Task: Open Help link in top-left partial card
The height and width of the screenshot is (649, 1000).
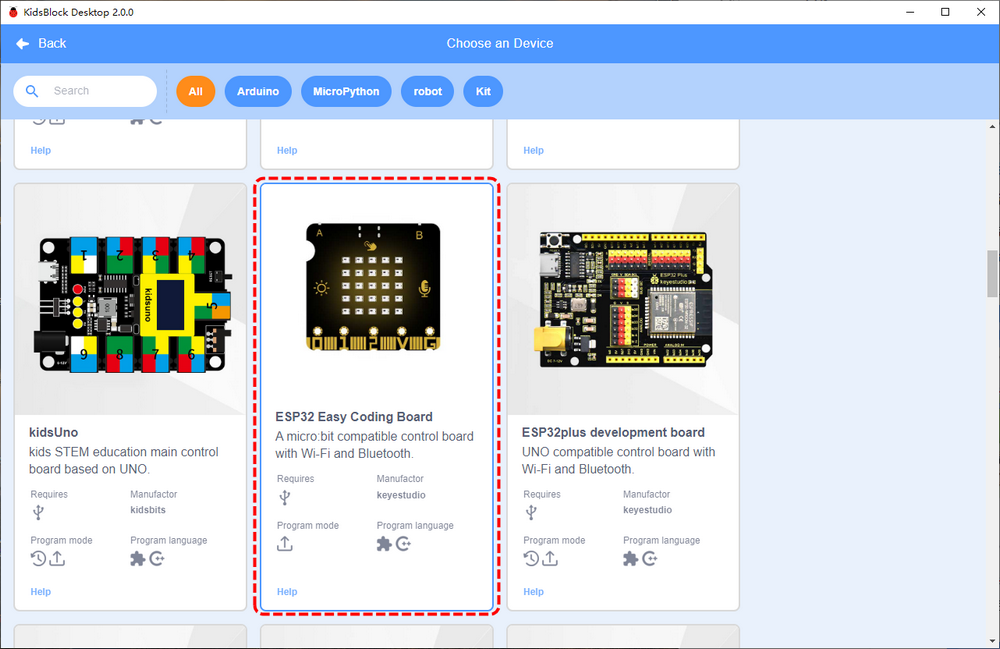Action: coord(41,150)
